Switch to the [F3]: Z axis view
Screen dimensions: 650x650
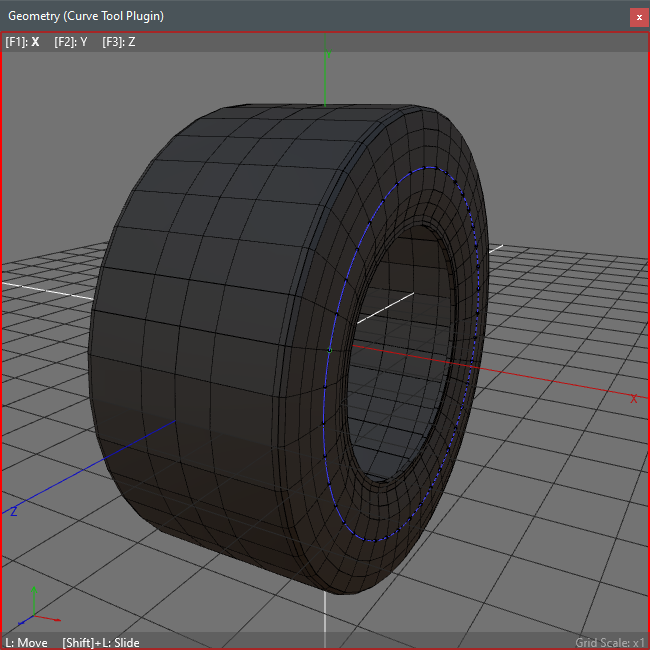[119, 42]
